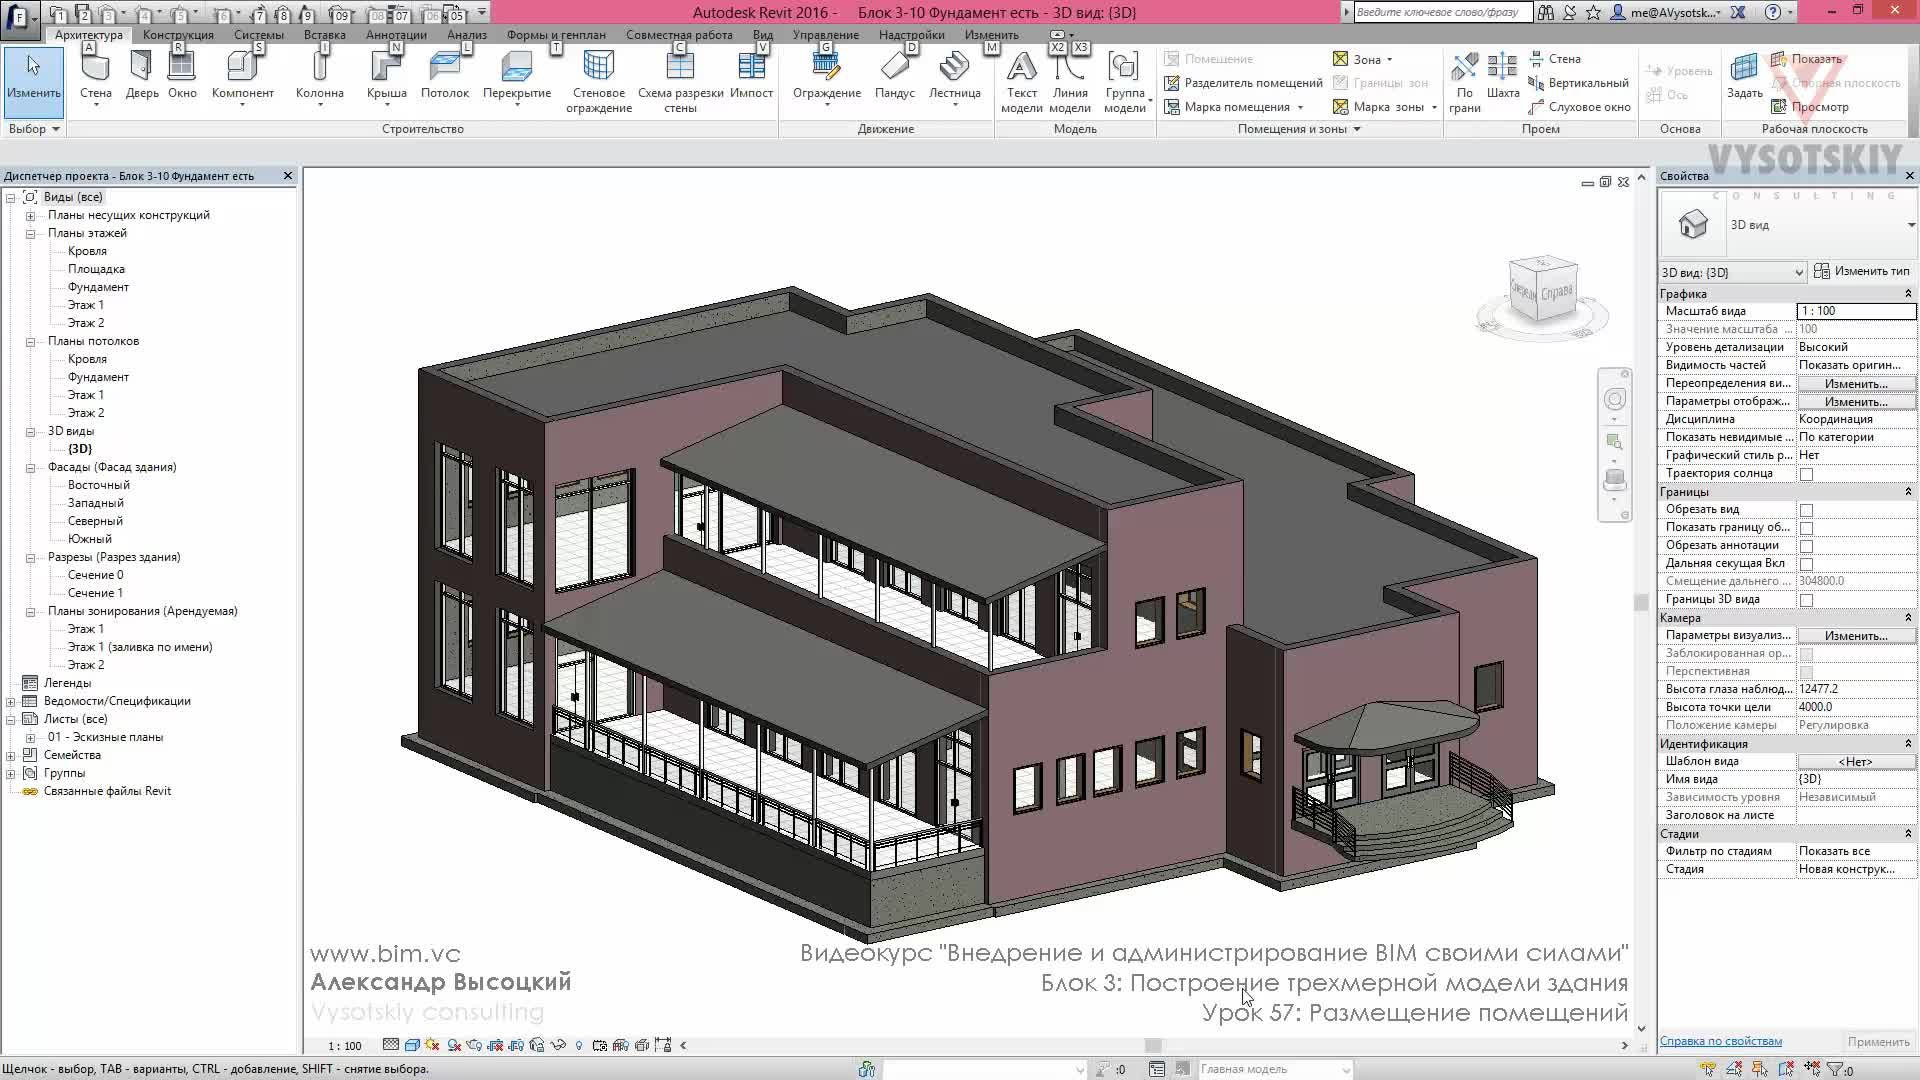The height and width of the screenshot is (1080, 1920).
Task: Close the Диспетчер проекта panel
Action: [288, 176]
